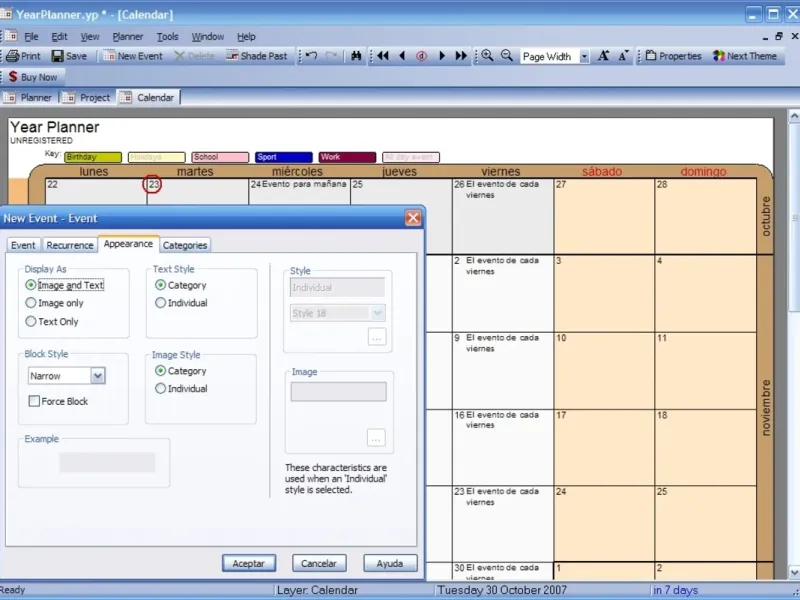Open the Edit menu

pos(59,37)
